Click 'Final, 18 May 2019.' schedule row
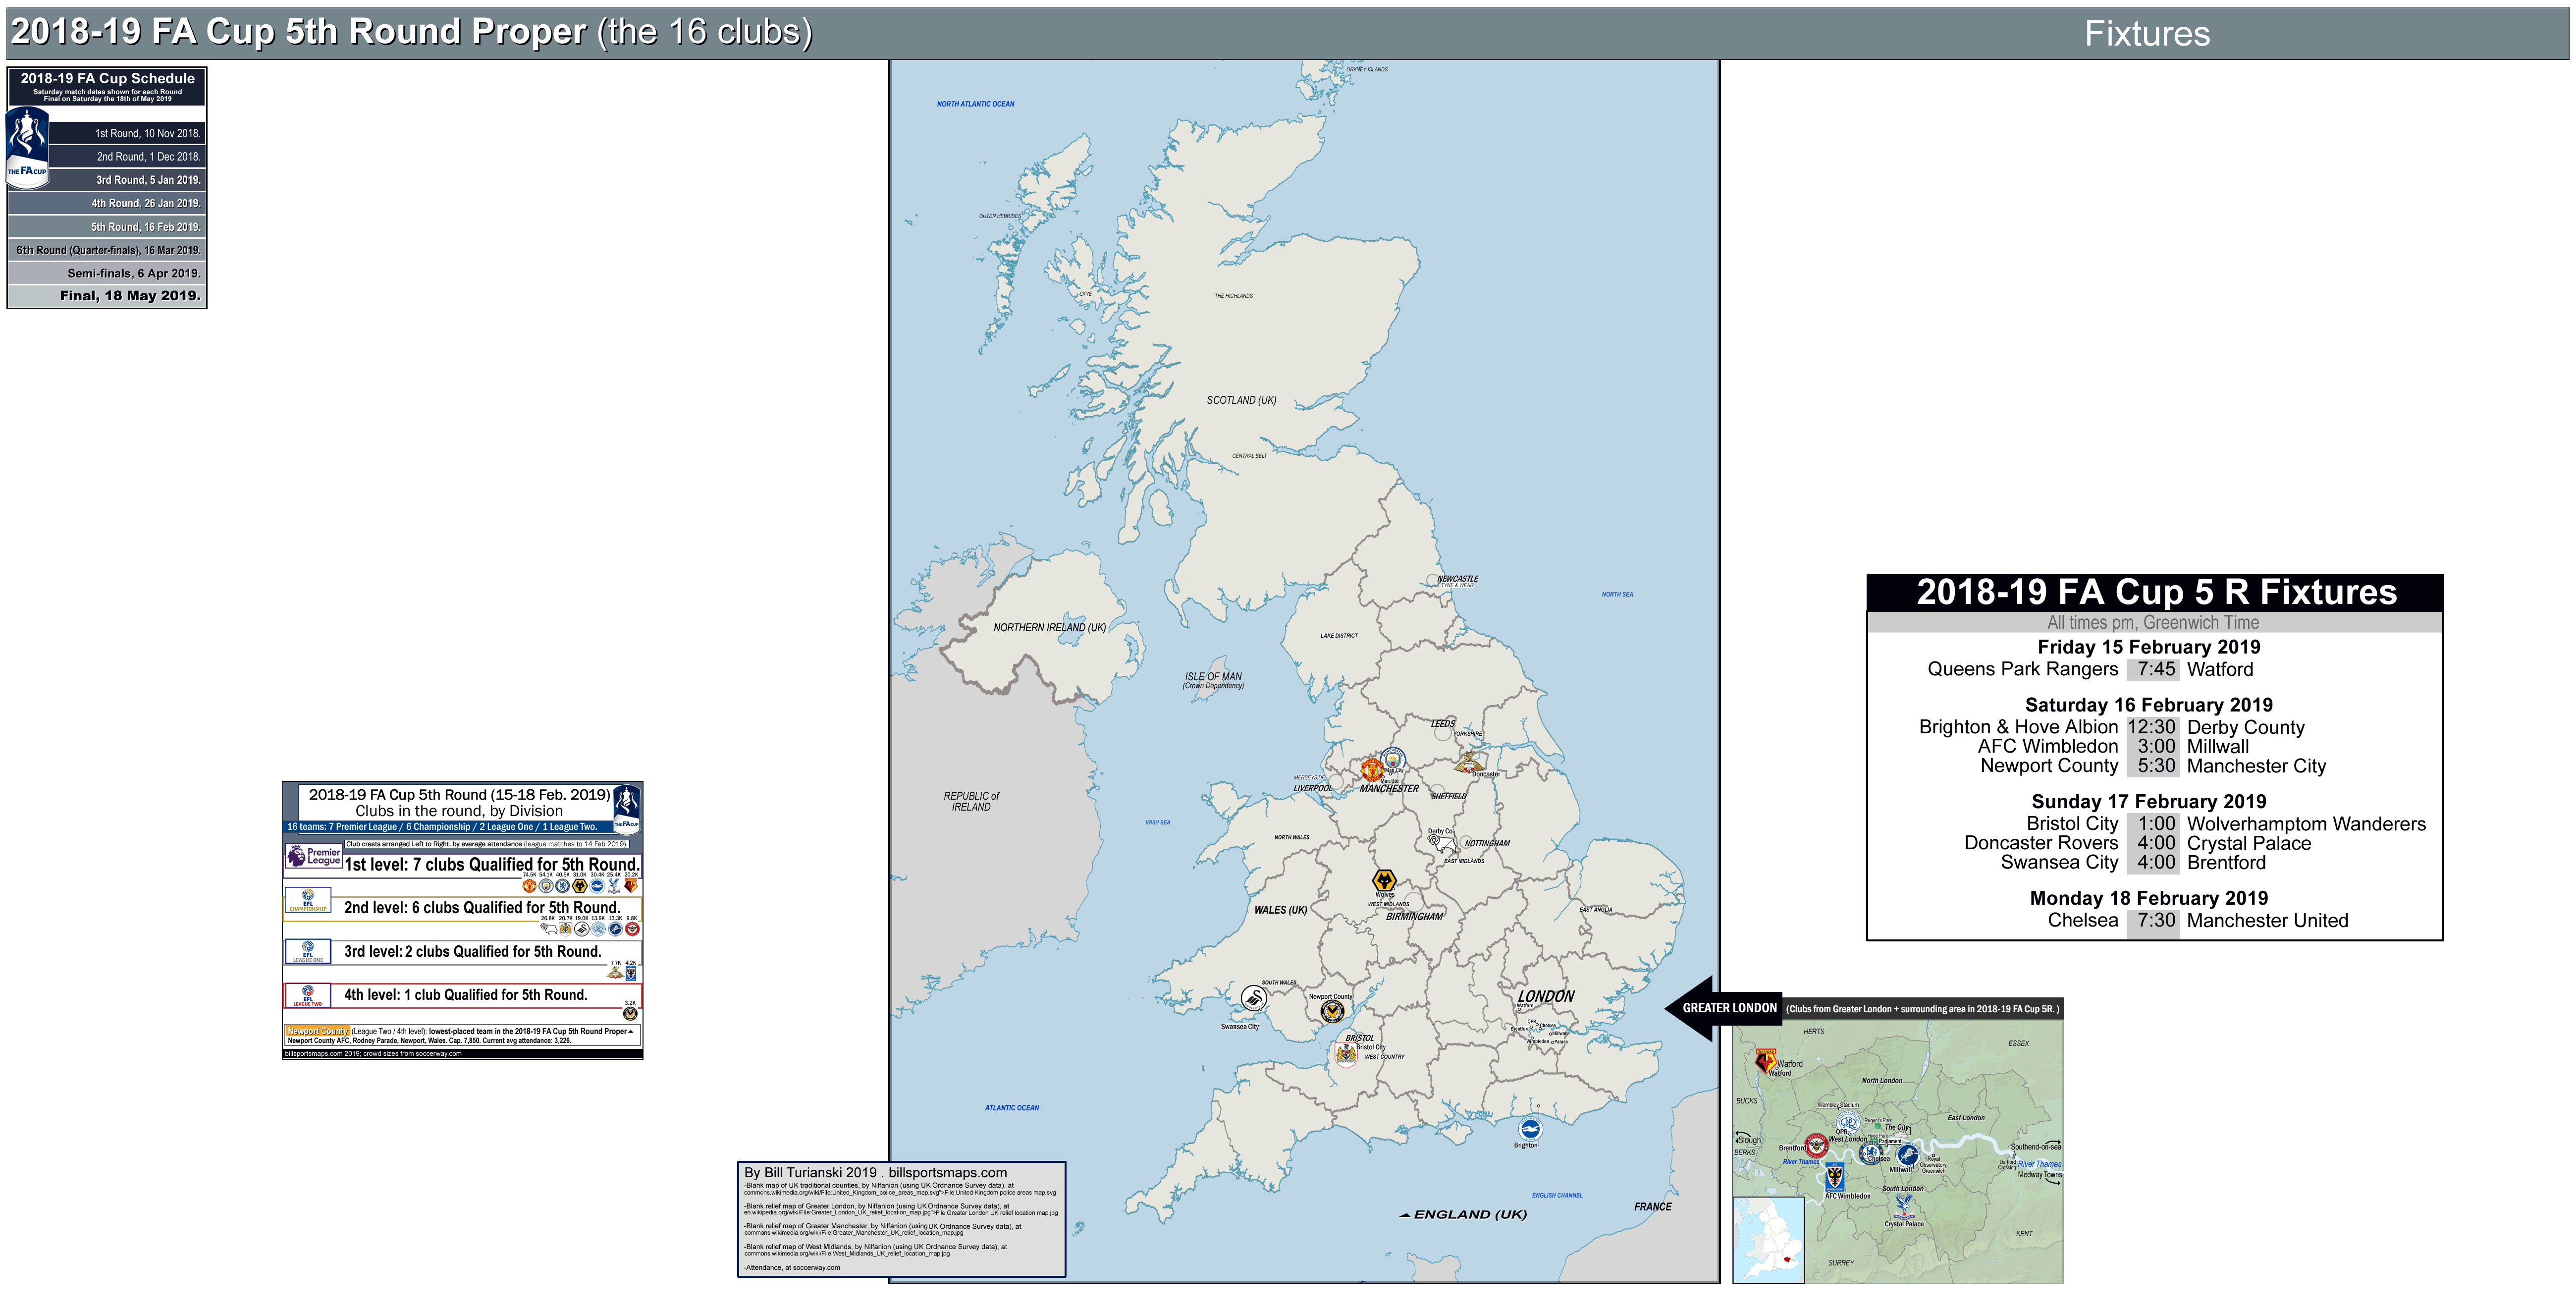The image size is (2576, 1313). click(x=107, y=296)
